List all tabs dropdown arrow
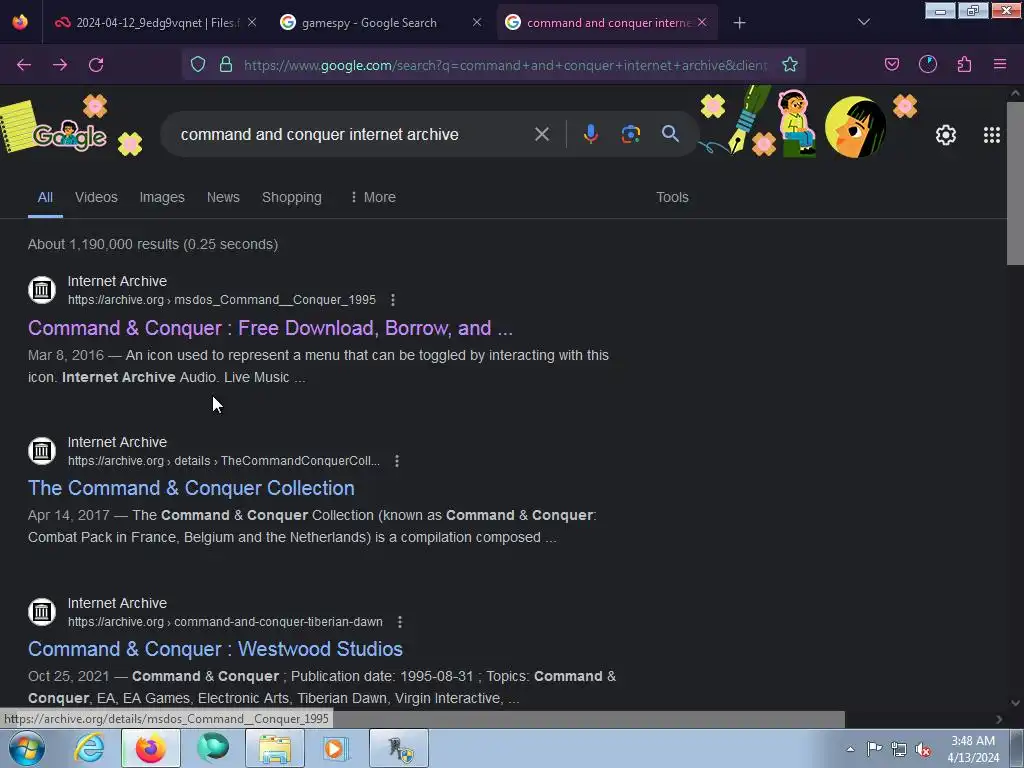This screenshot has width=1024, height=768. click(863, 22)
